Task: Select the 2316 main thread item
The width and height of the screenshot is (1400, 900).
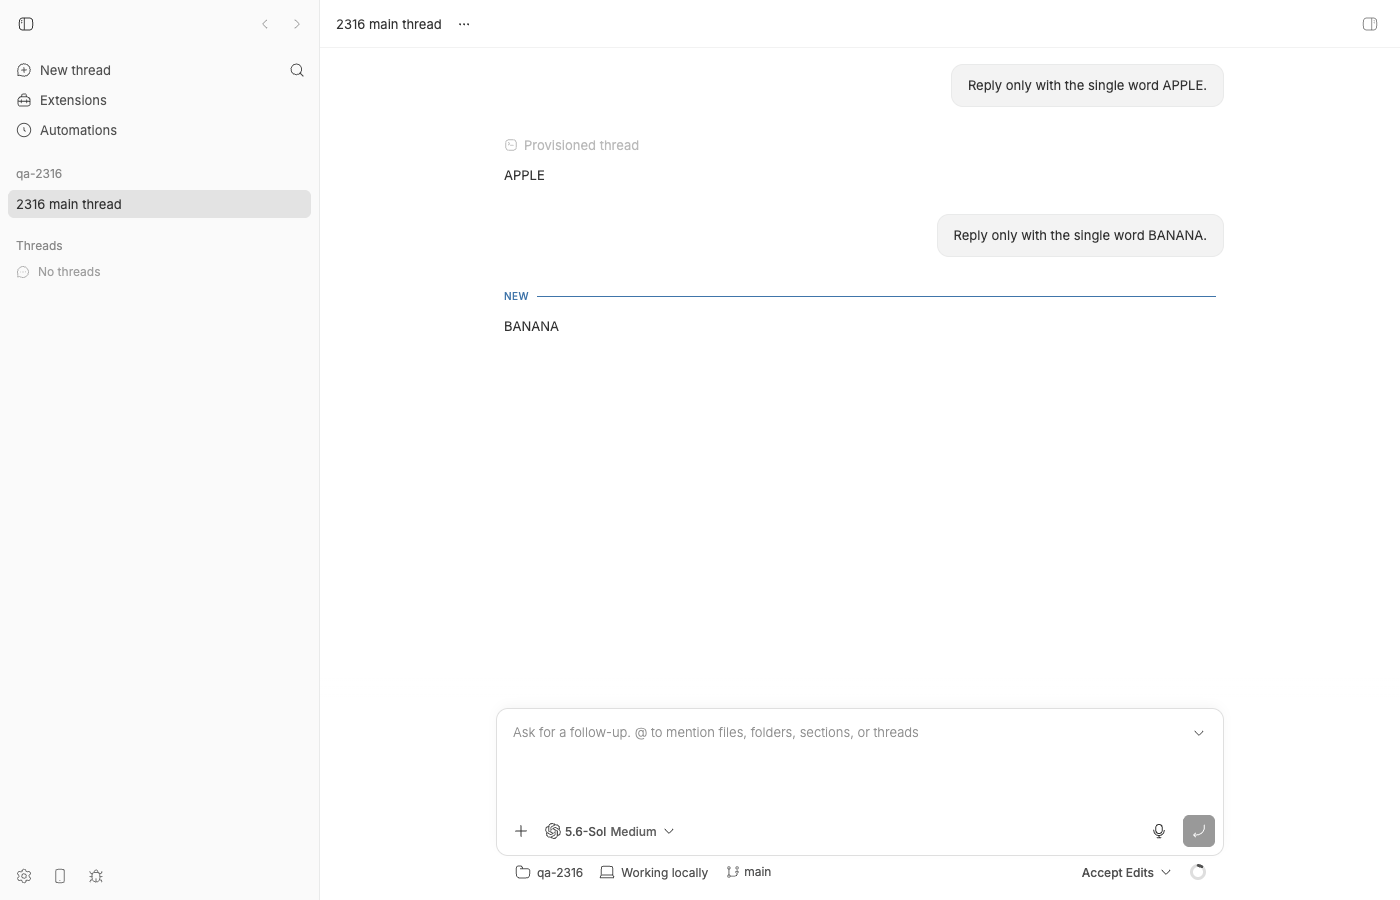Action: pos(159,204)
